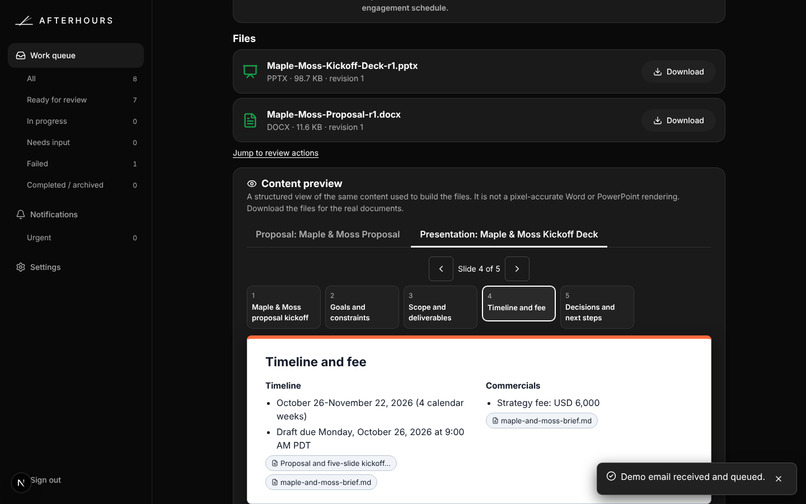
Task: Click the Content preview eye icon
Action: pos(252,184)
